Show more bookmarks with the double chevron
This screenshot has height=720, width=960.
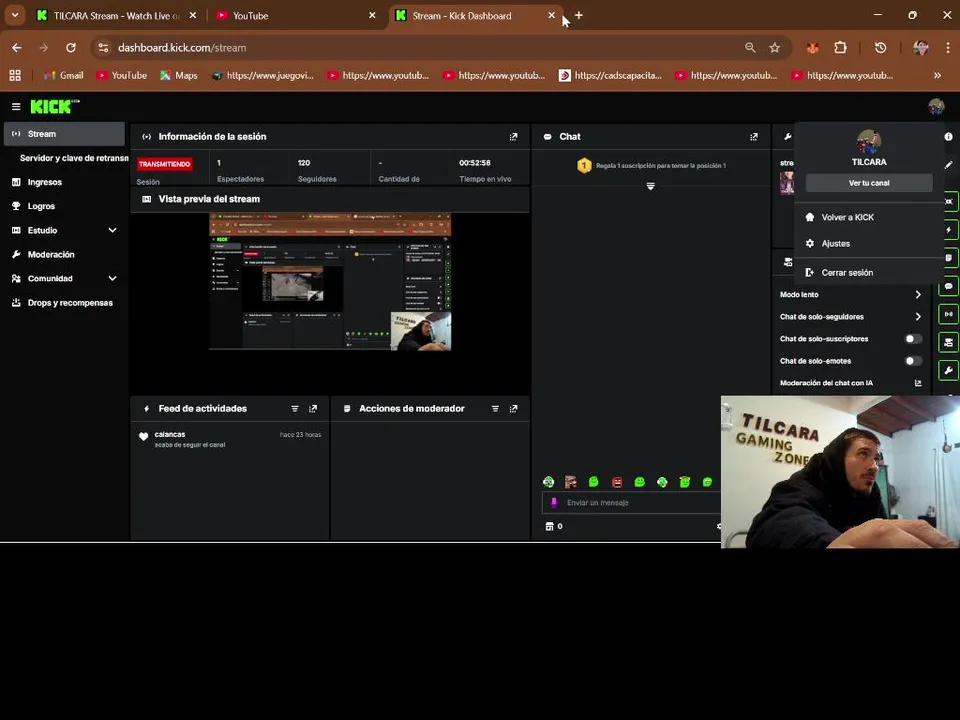point(937,75)
